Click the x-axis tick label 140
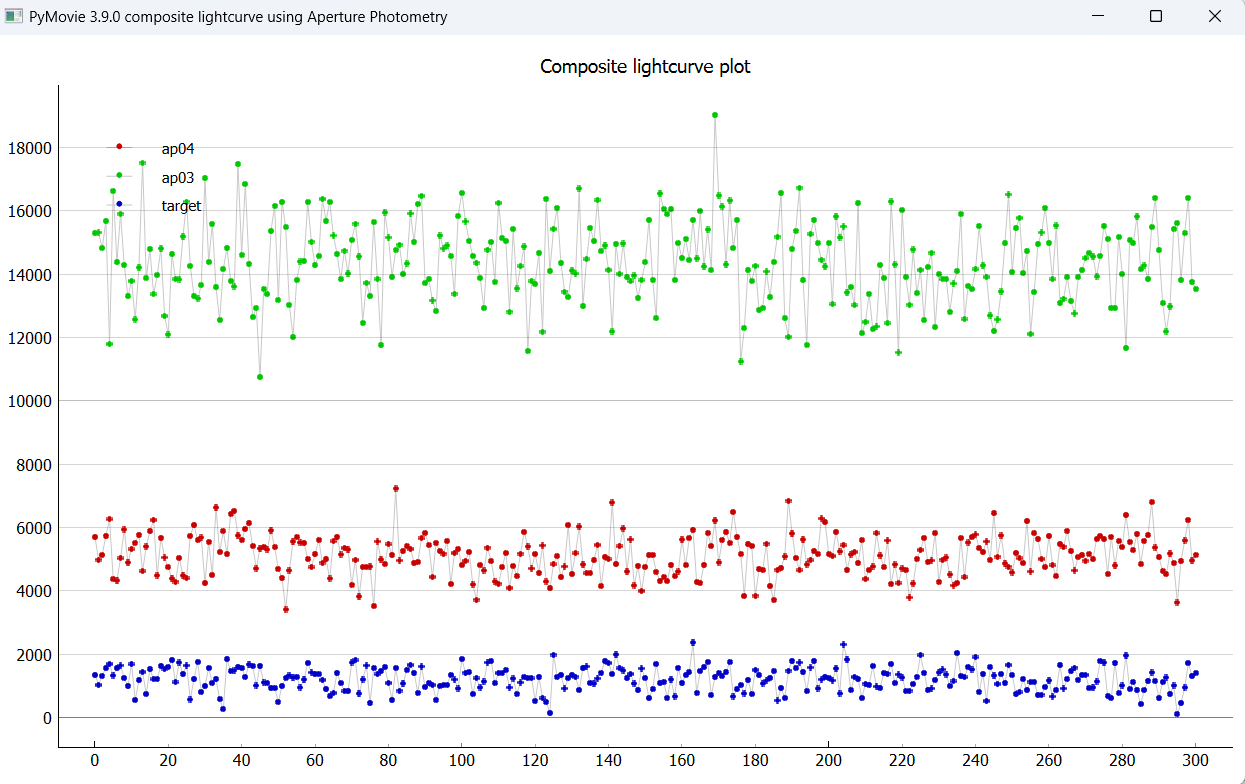The height and width of the screenshot is (784, 1245). (608, 759)
